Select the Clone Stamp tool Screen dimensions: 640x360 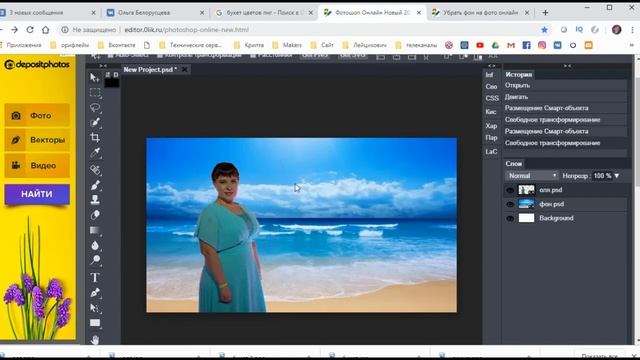pos(95,200)
